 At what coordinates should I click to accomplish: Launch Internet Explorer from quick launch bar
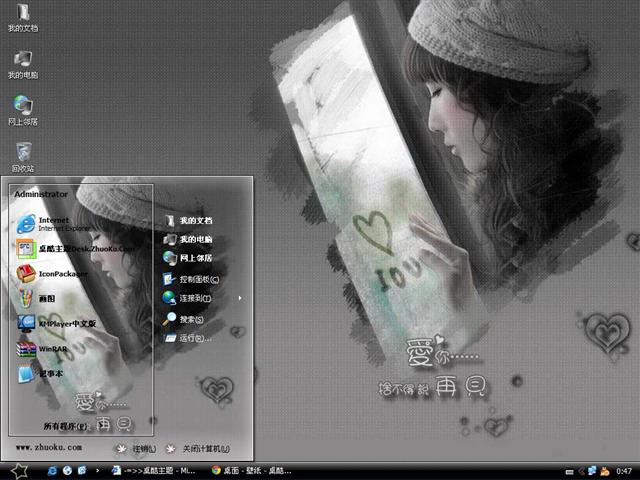coord(52,471)
